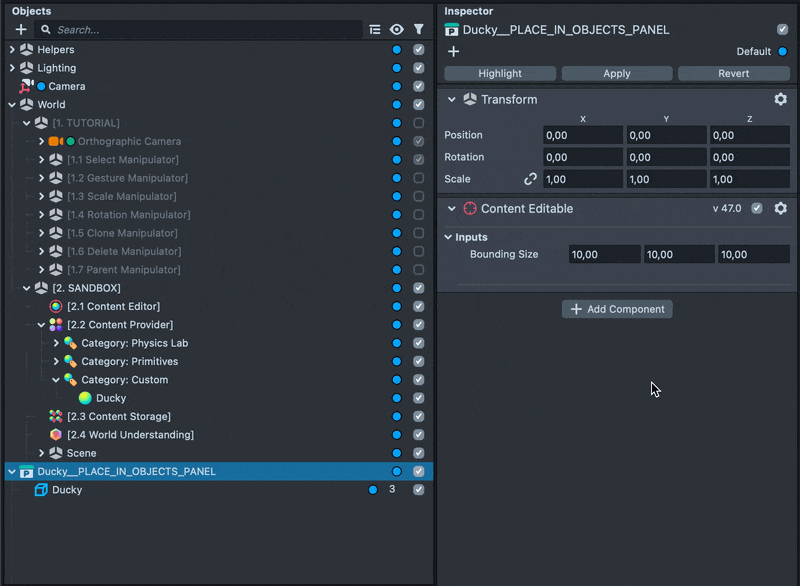The image size is (800, 586).
Task: Toggle the Lighting object checkbox
Action: pyautogui.click(x=419, y=68)
